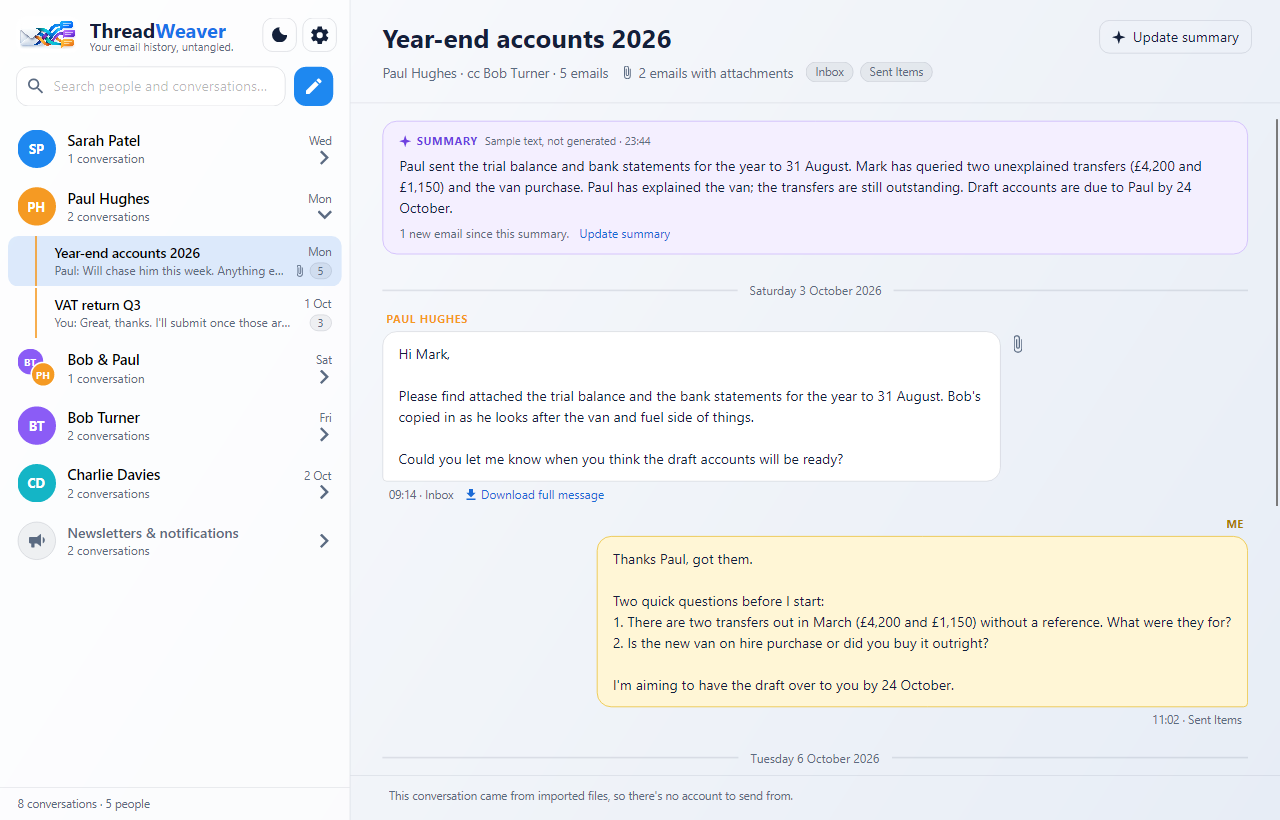1280x820 pixels.
Task: Open settings via the gear icon
Action: 319,36
